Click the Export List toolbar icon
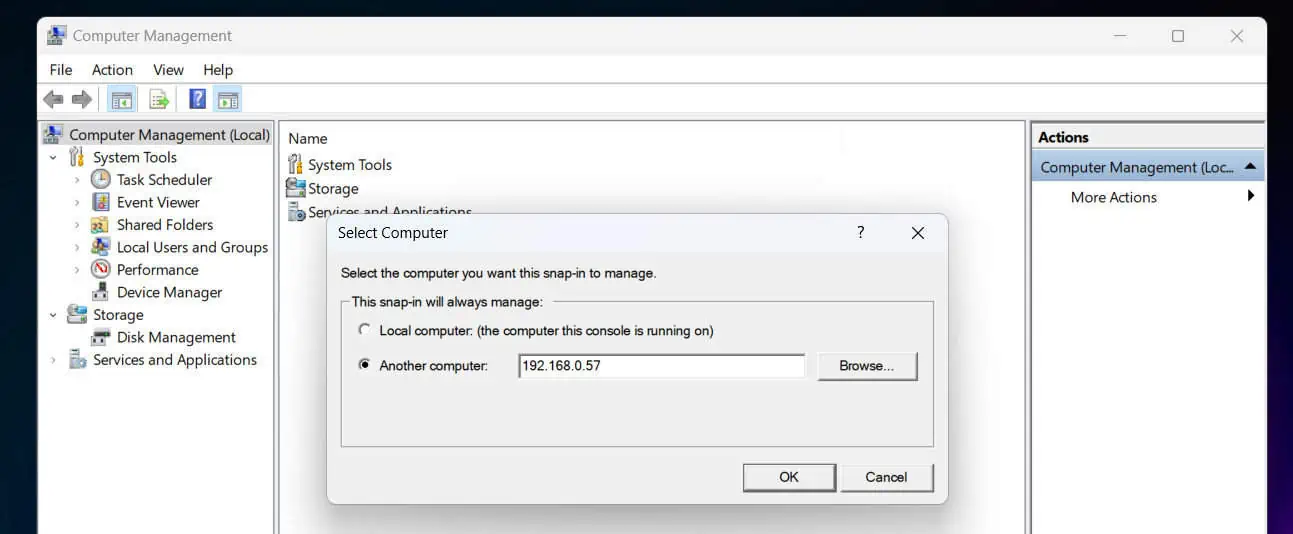This screenshot has height=534, width=1293. pyautogui.click(x=159, y=99)
